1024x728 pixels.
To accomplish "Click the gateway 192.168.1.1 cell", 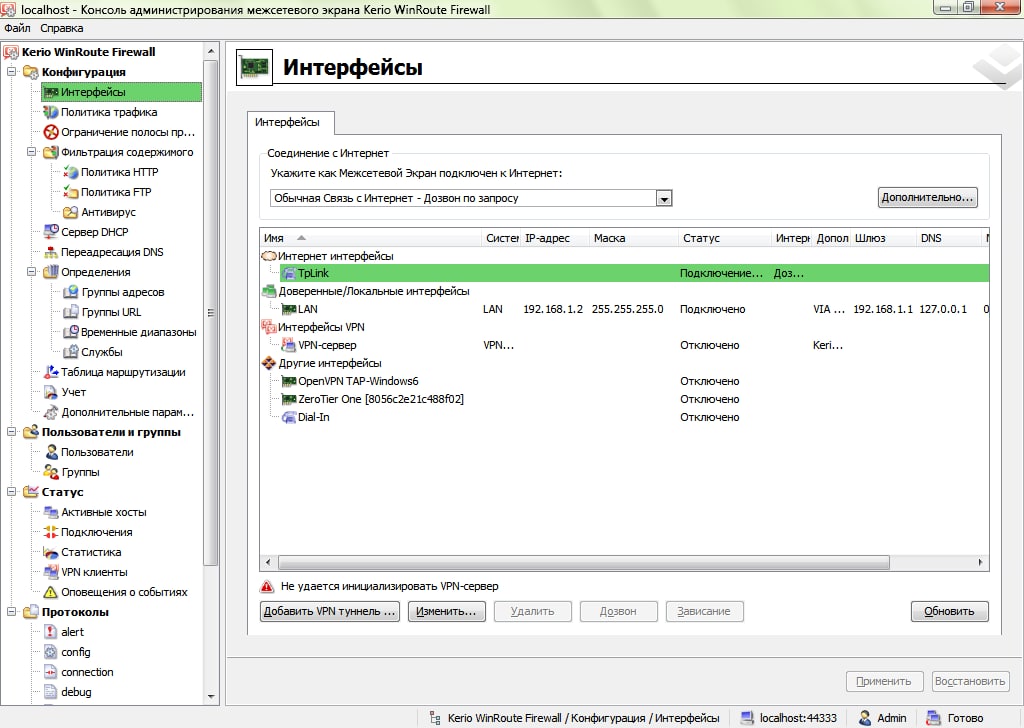I will 883,309.
